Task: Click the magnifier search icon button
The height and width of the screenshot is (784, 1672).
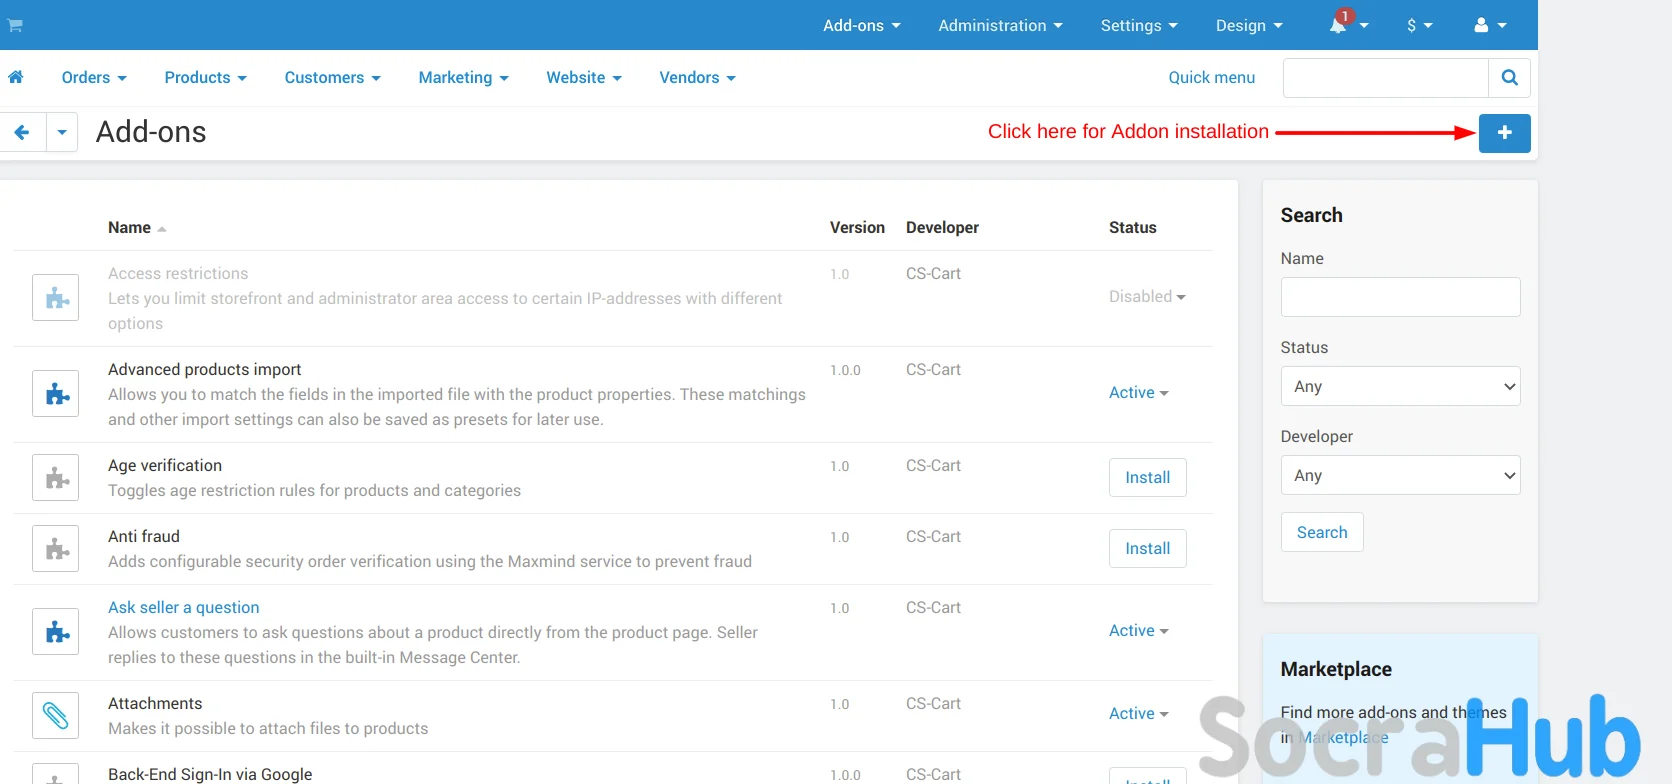Action: [x=1509, y=78]
